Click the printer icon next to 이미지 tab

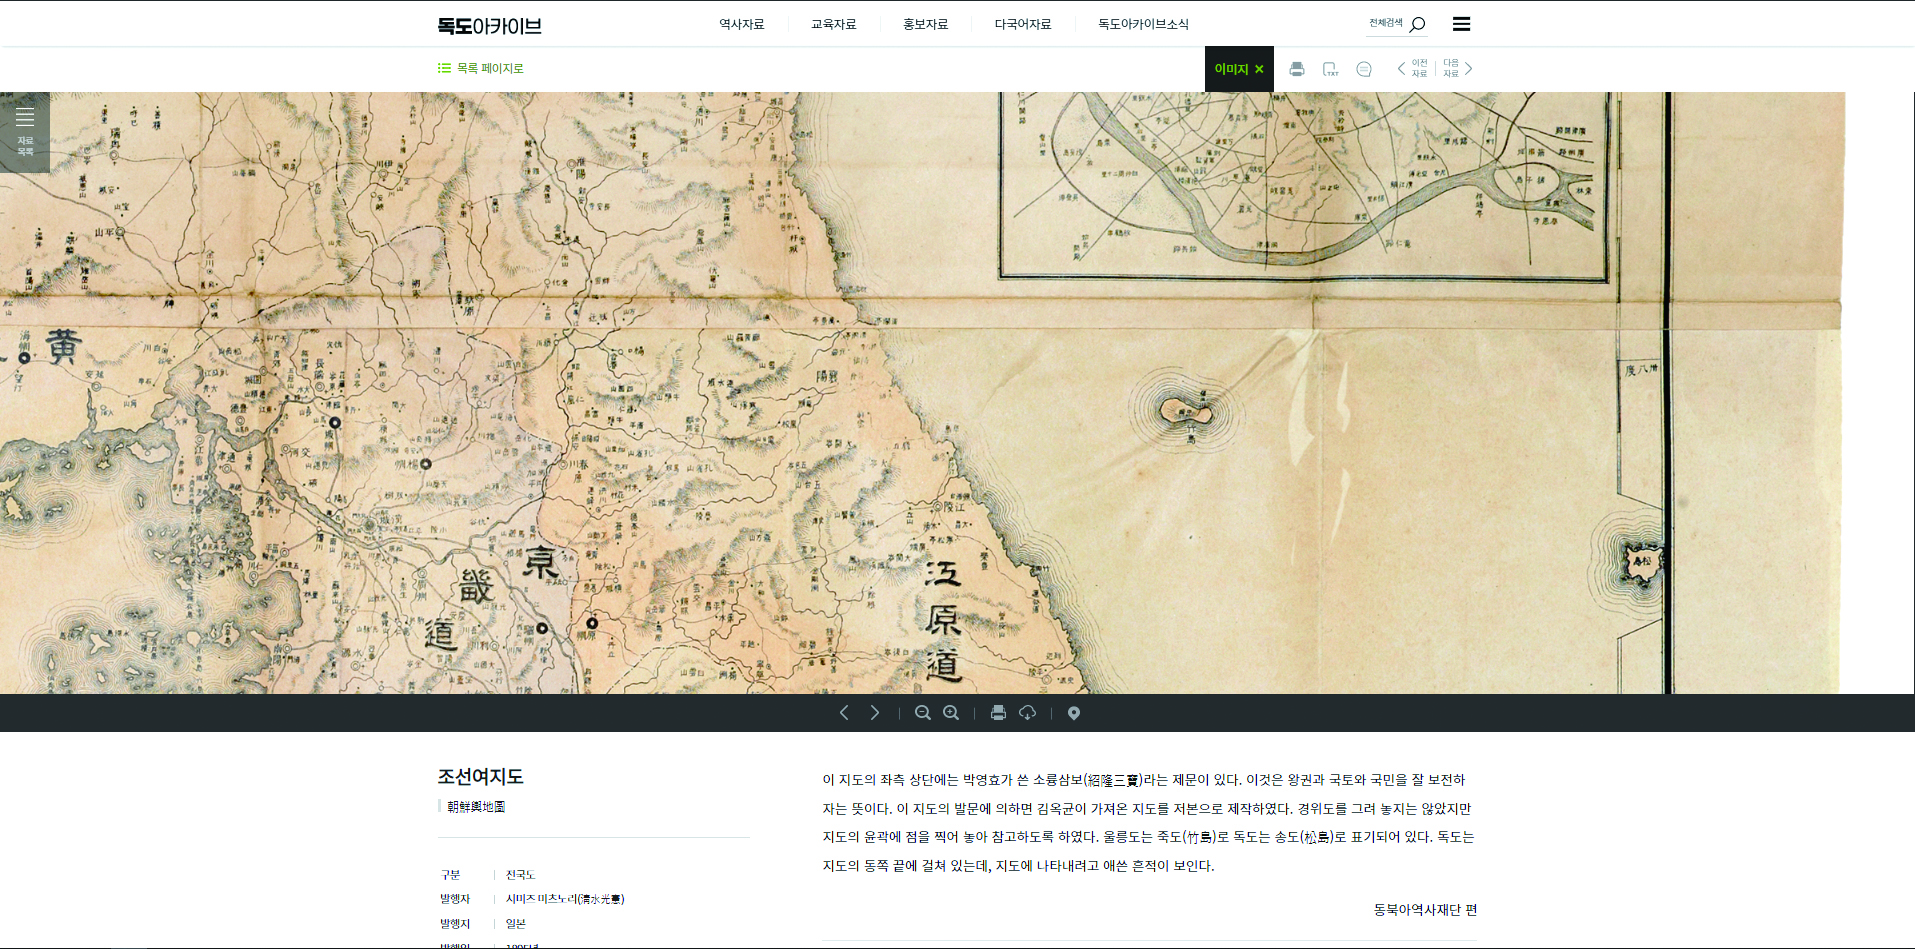click(1297, 69)
